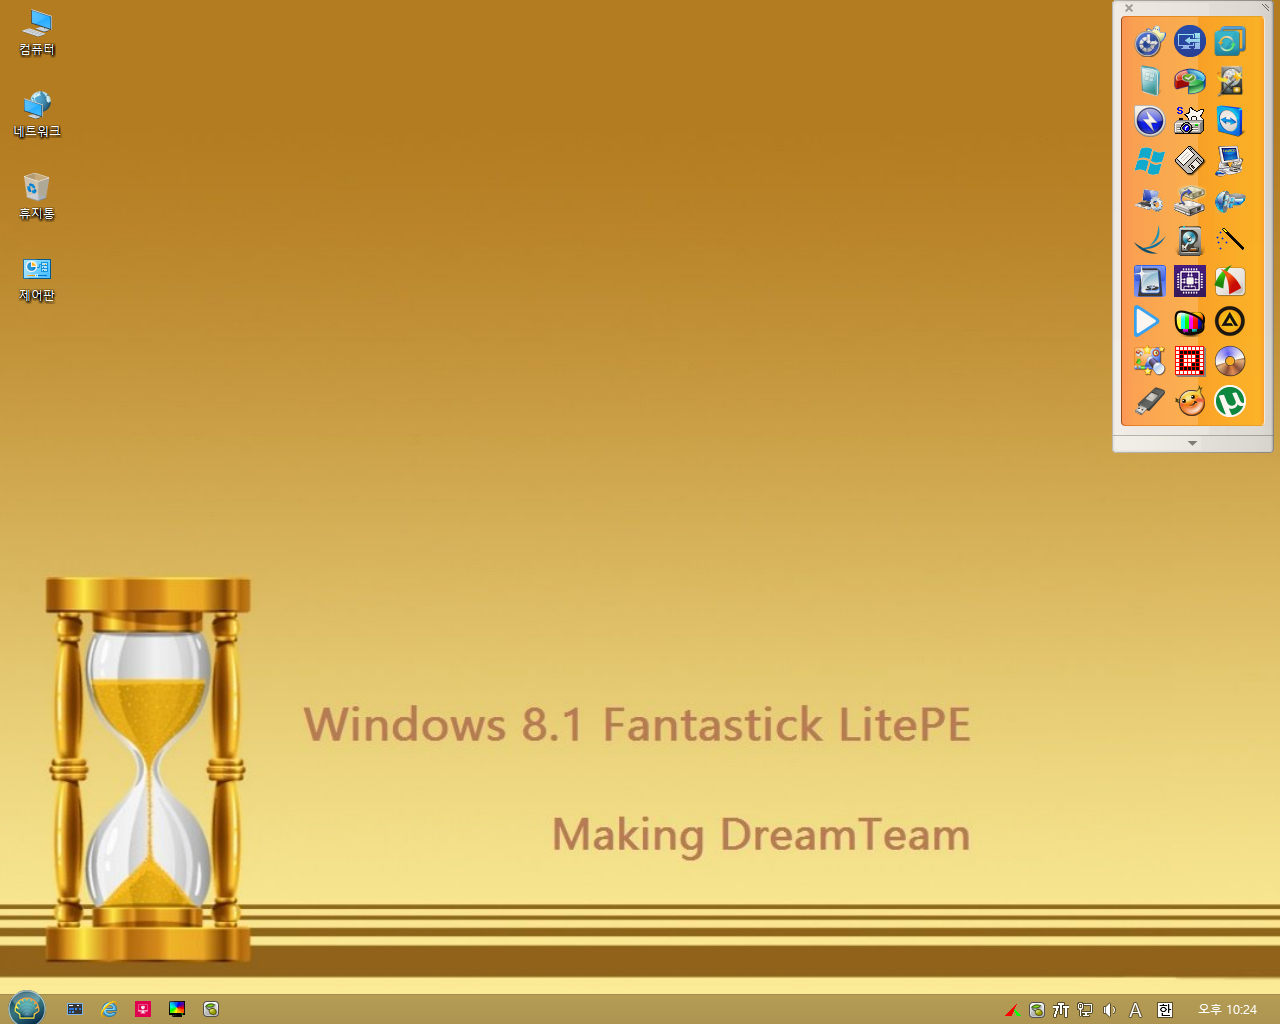Launch the purple disc icon
Image resolution: width=1280 pixels, height=1024 pixels.
coord(1229,361)
